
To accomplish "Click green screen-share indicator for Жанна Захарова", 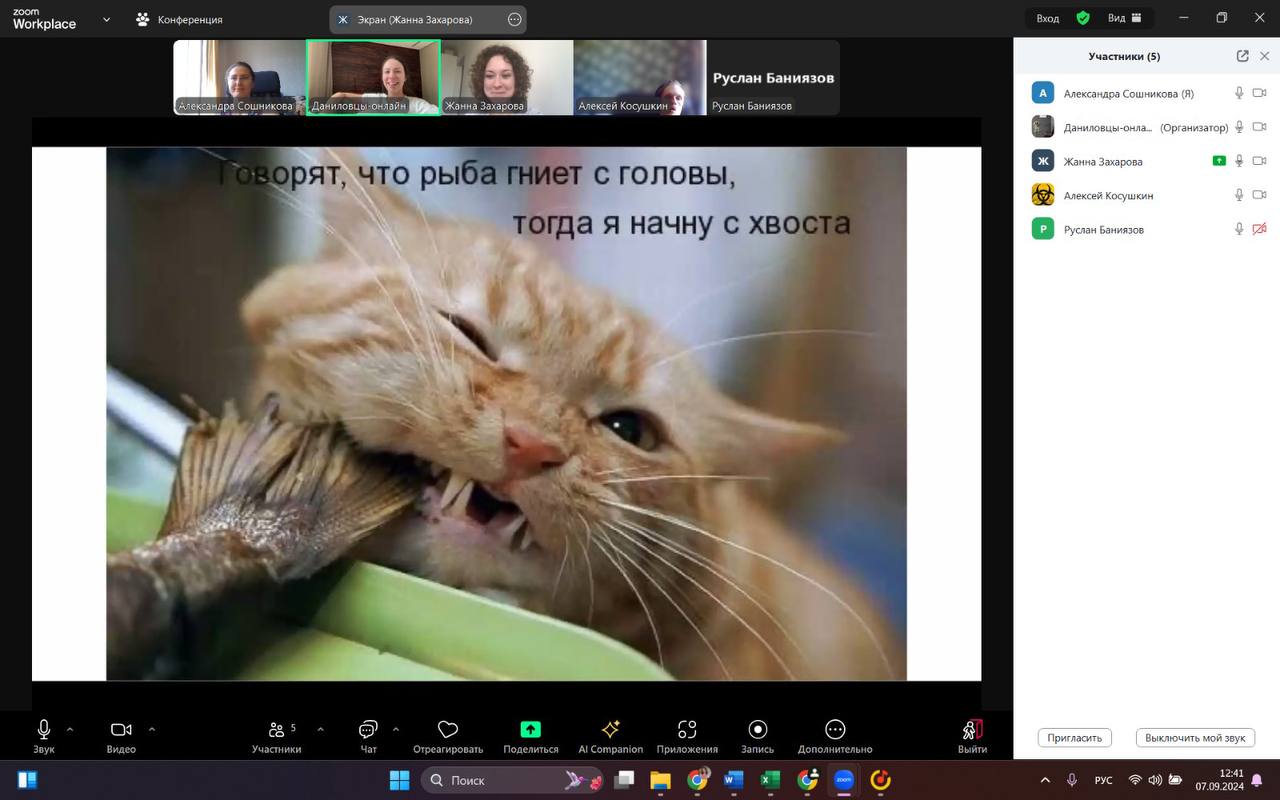I will (x=1219, y=161).
